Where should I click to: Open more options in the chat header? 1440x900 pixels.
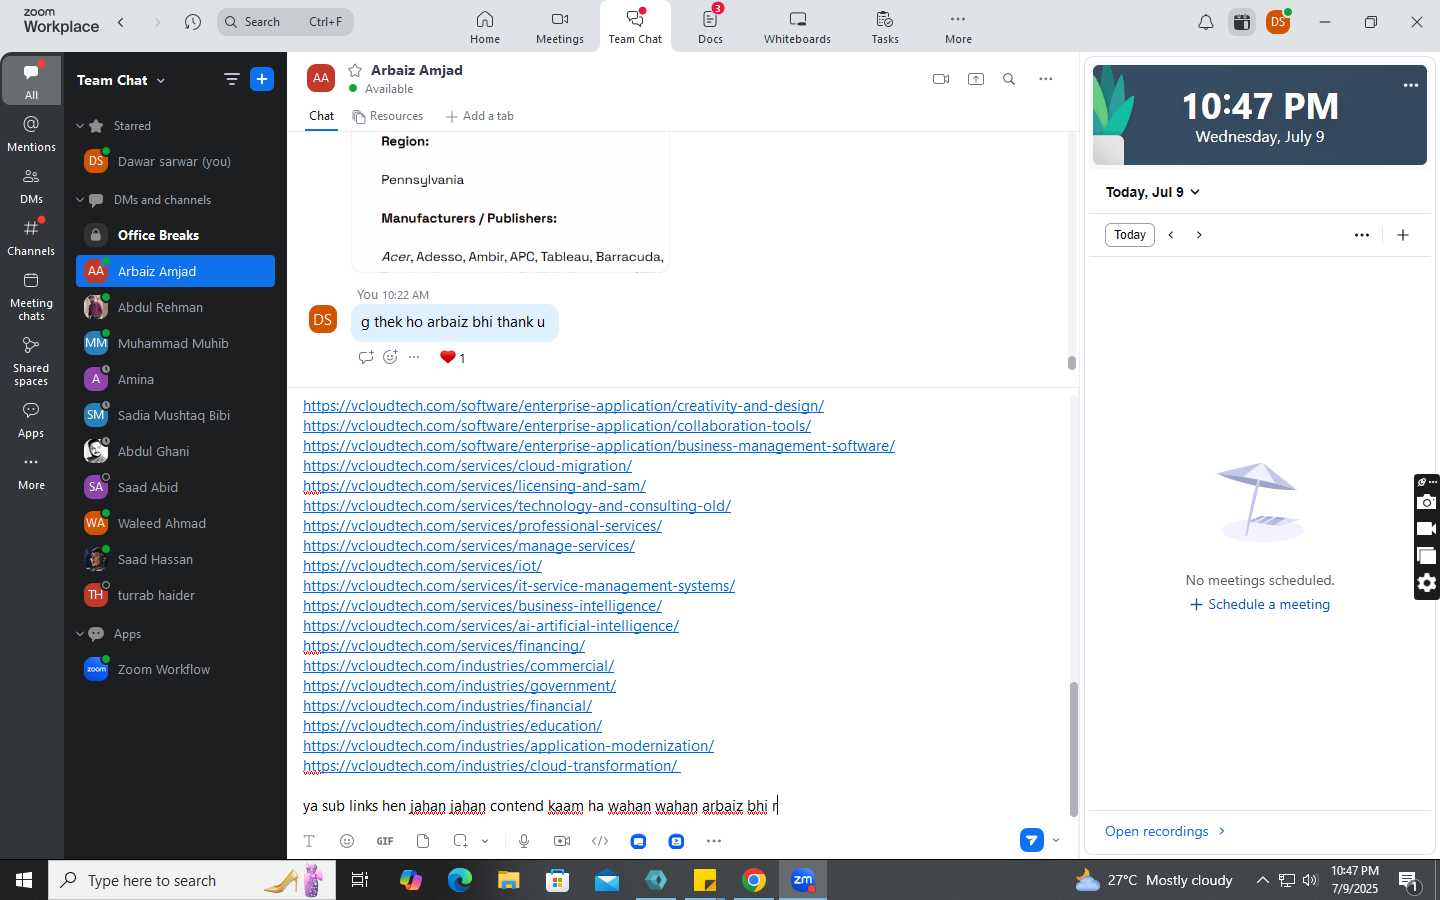[1046, 79]
